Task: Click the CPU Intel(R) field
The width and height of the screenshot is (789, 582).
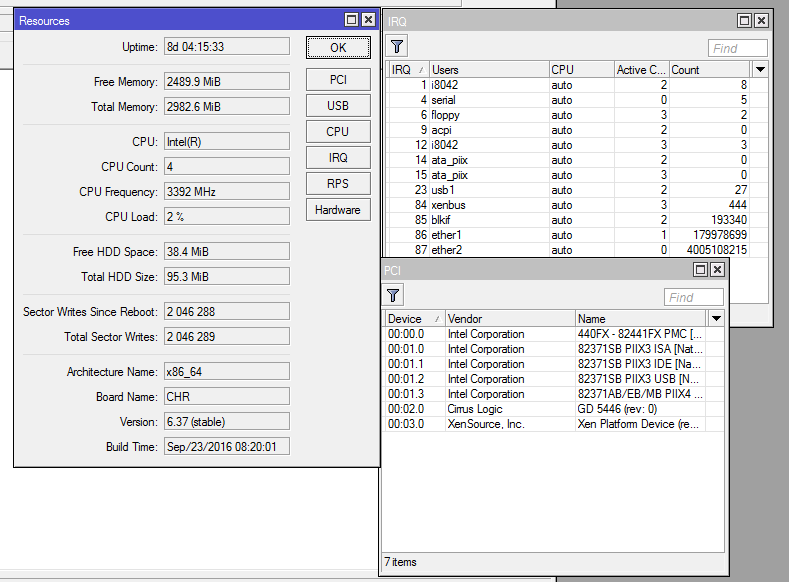Action: (227, 142)
